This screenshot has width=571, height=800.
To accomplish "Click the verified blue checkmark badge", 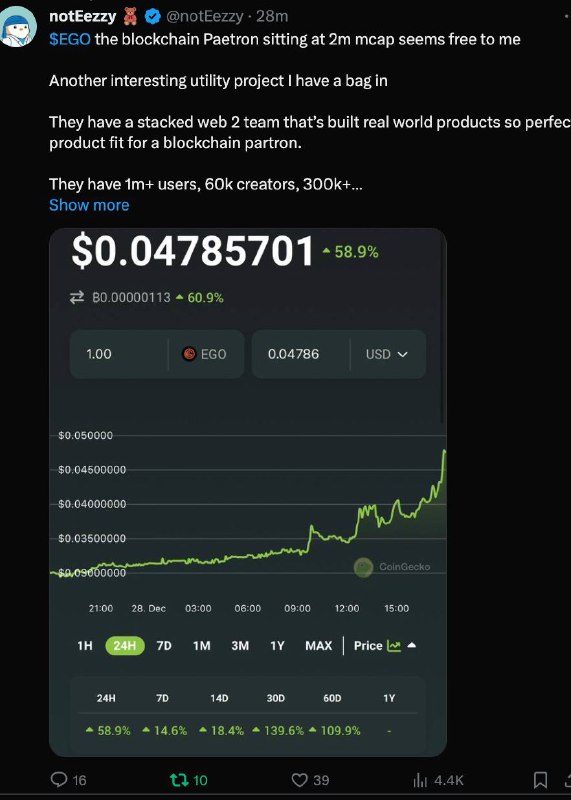I will [x=153, y=17].
